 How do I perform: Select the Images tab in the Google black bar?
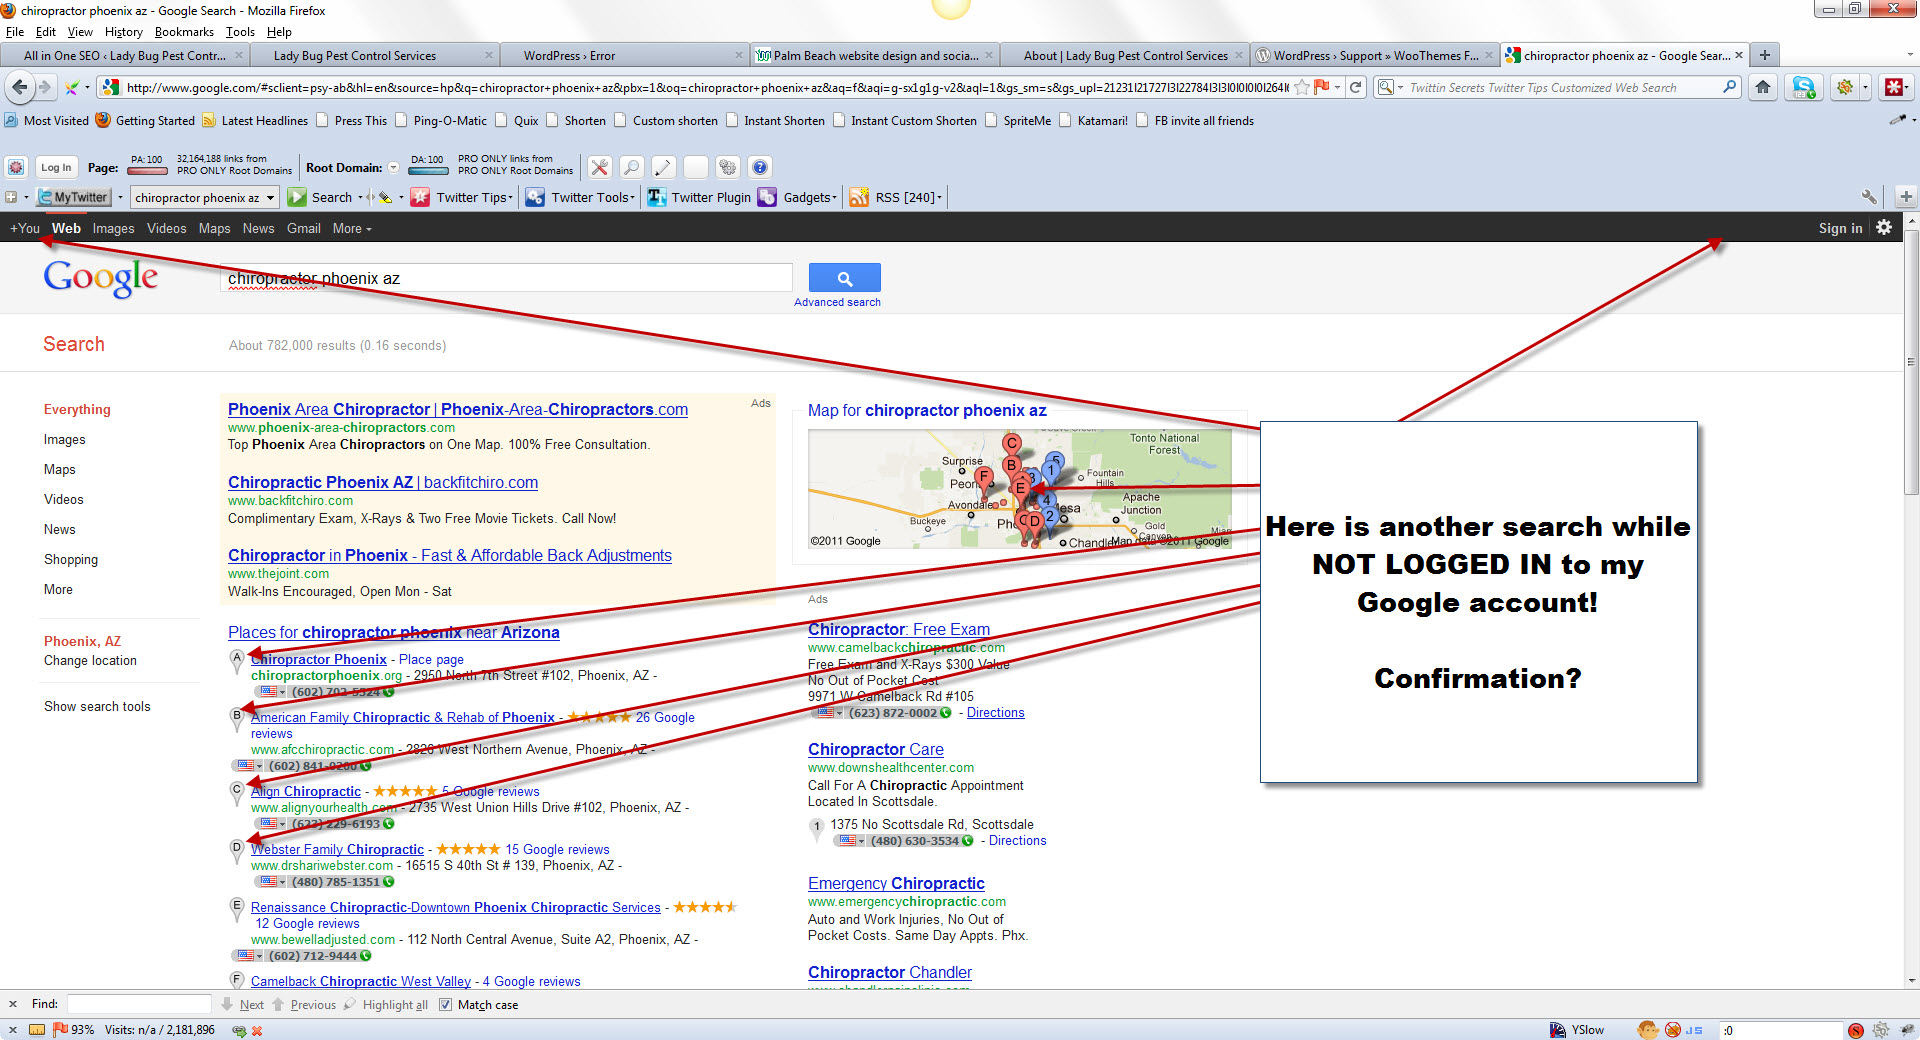pos(113,228)
